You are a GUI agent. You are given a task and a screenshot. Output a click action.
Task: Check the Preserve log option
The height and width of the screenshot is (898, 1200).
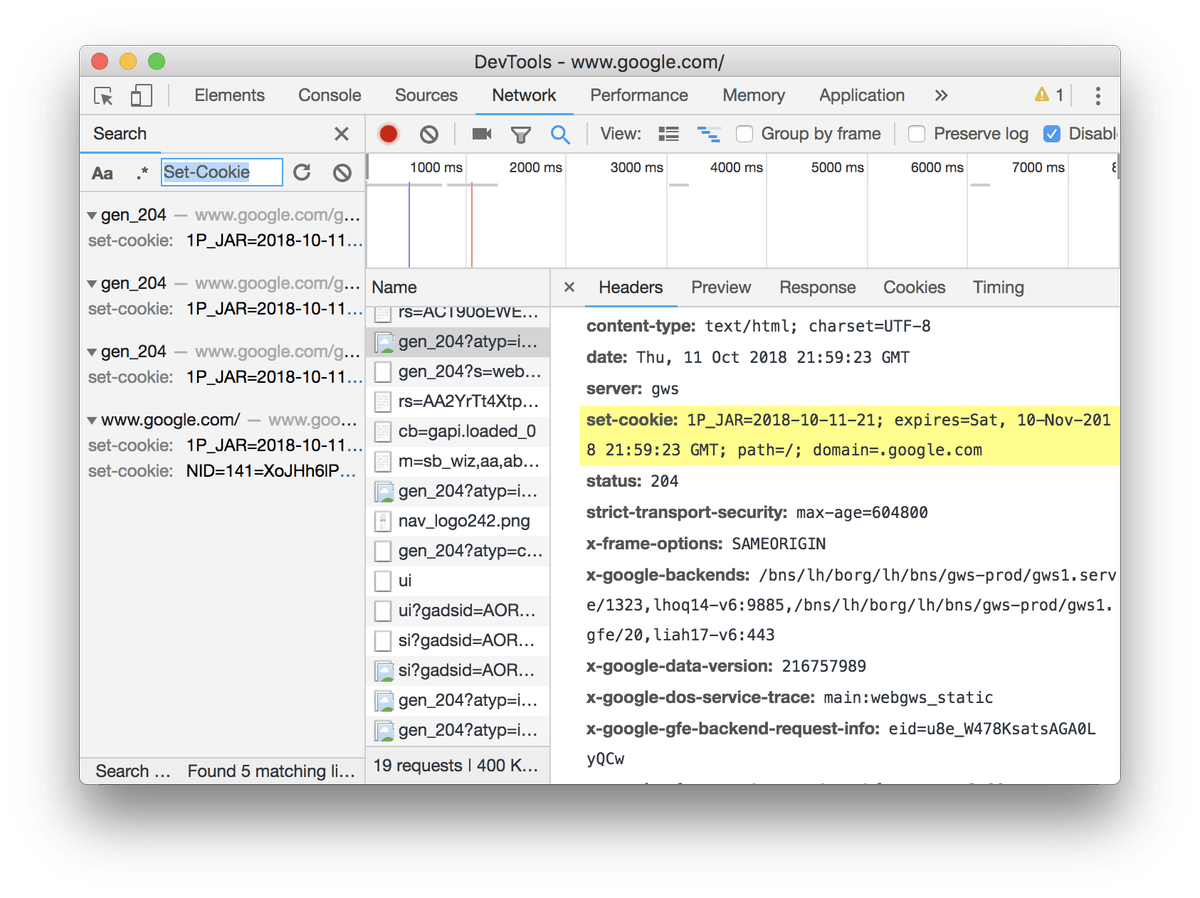[917, 134]
